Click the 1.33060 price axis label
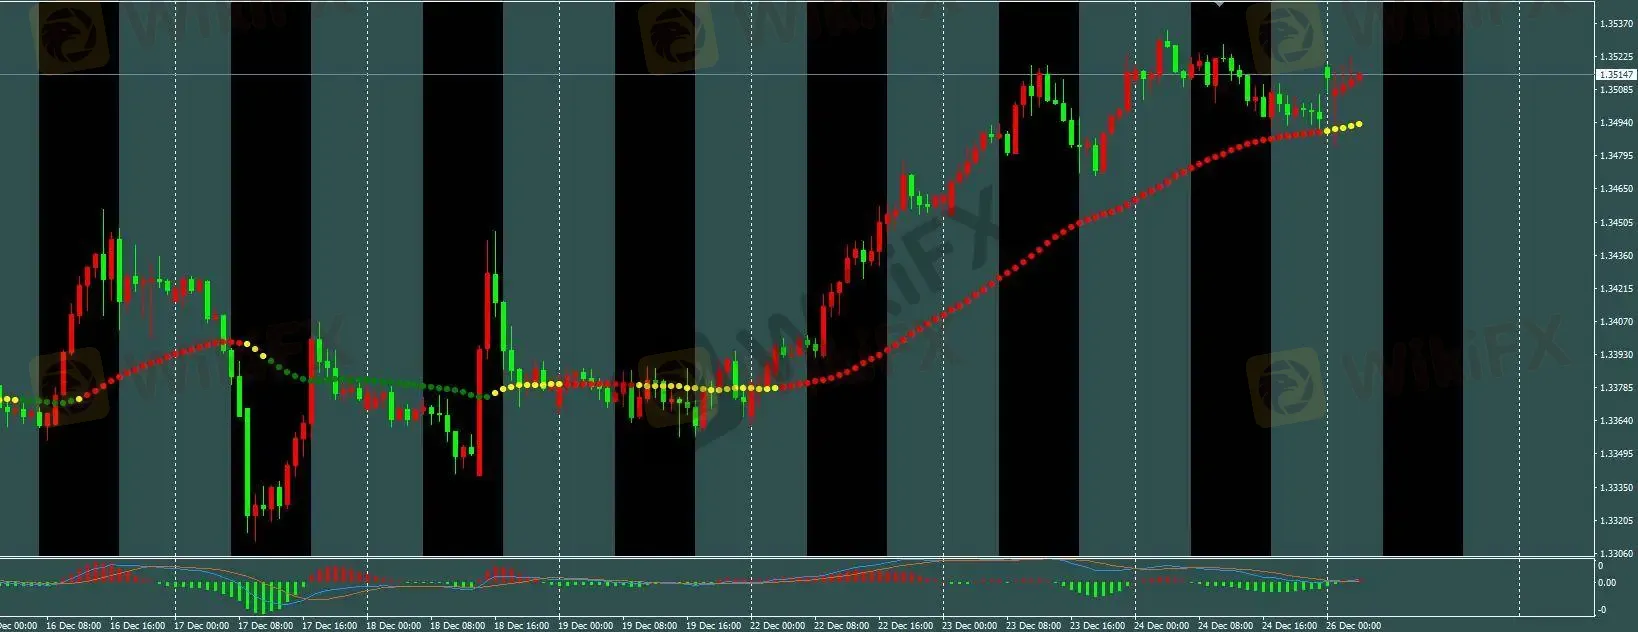Viewport: 1638px width, 632px height. tap(1617, 554)
